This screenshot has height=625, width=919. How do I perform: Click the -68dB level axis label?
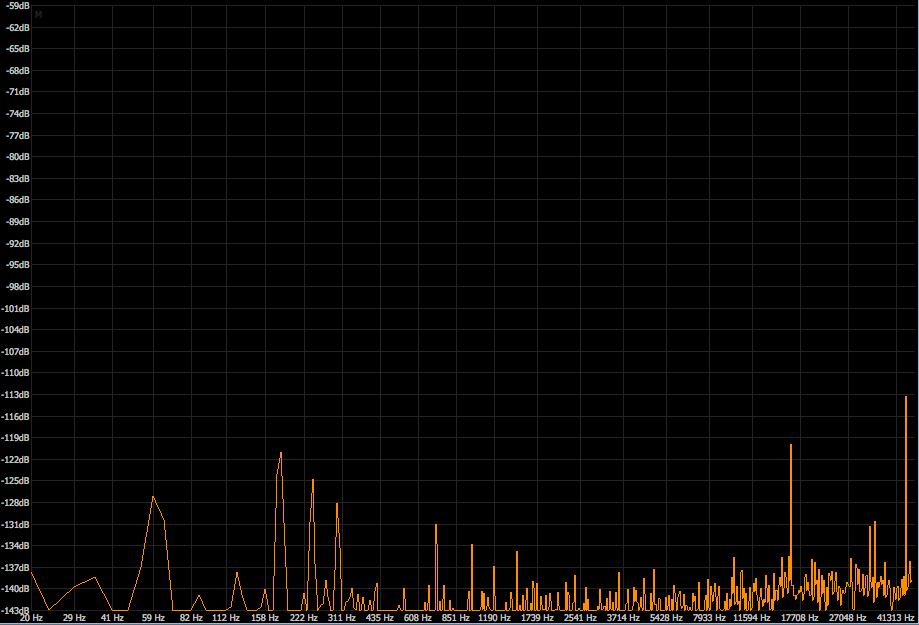click(x=18, y=70)
